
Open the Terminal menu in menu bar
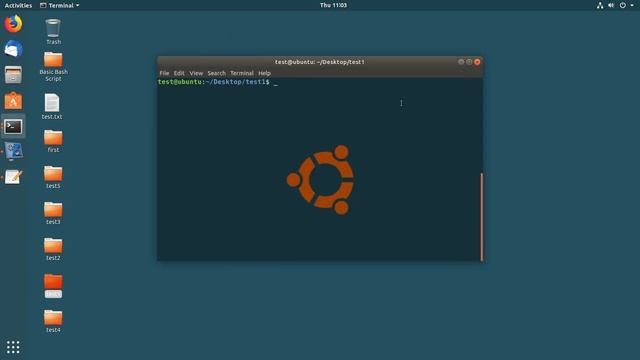(242, 73)
